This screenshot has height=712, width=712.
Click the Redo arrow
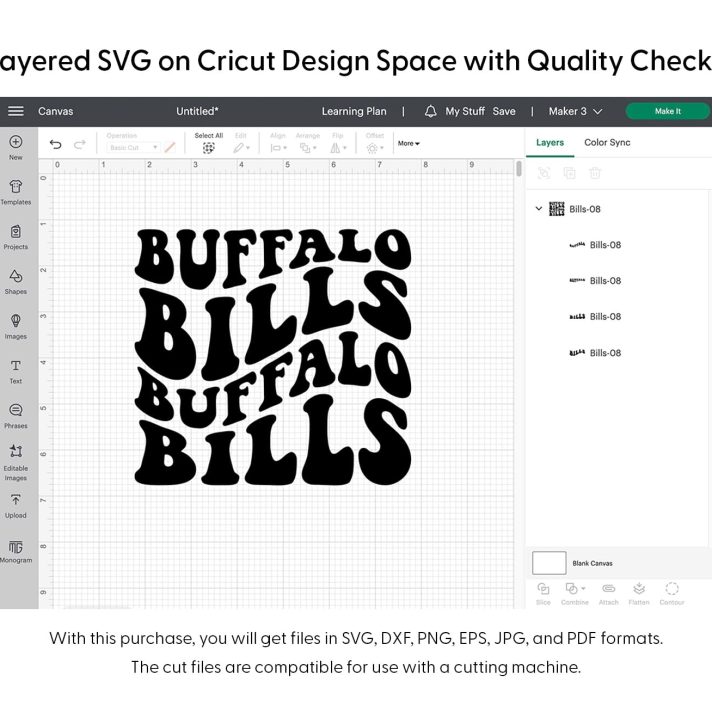tap(80, 144)
